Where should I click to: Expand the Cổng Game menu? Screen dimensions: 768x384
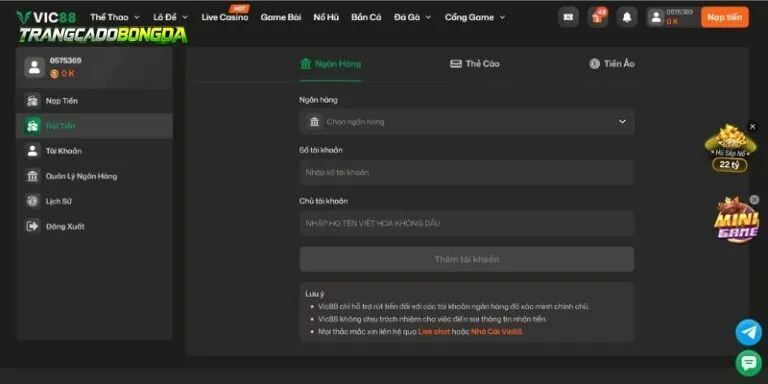[475, 17]
